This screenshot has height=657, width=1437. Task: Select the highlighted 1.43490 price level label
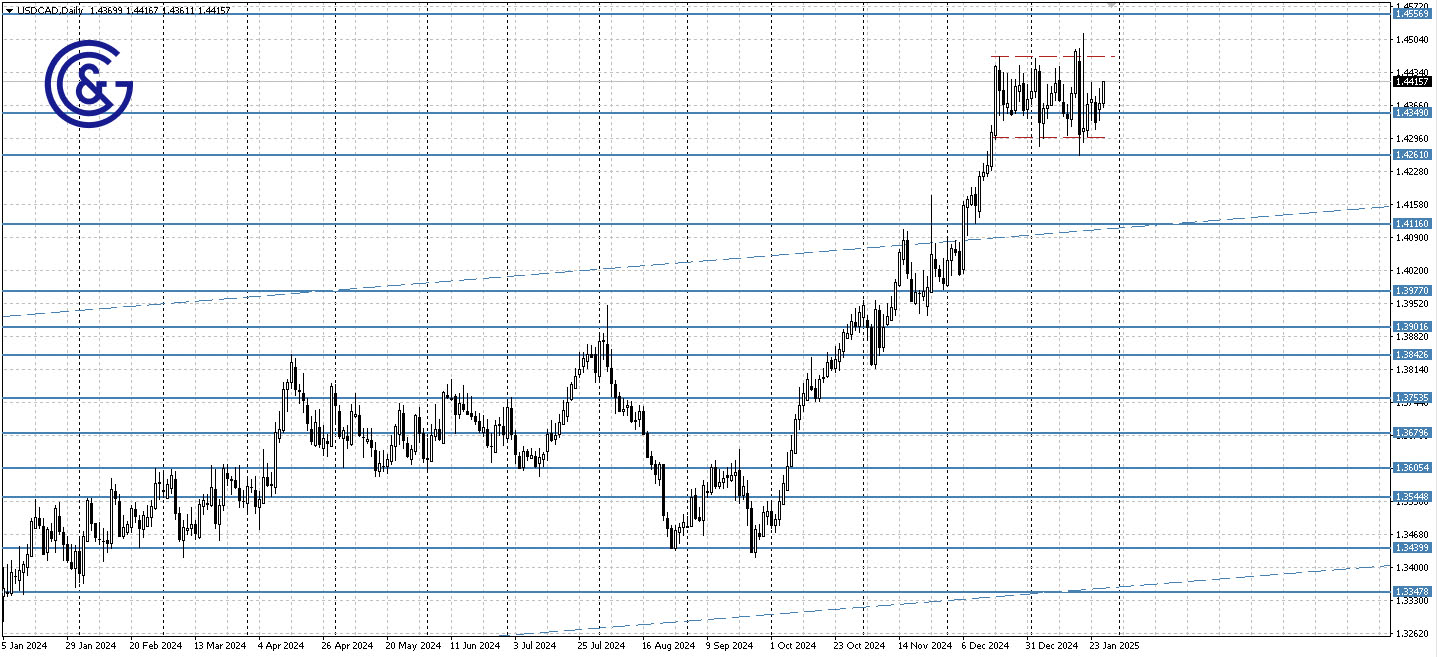[x=1414, y=115]
